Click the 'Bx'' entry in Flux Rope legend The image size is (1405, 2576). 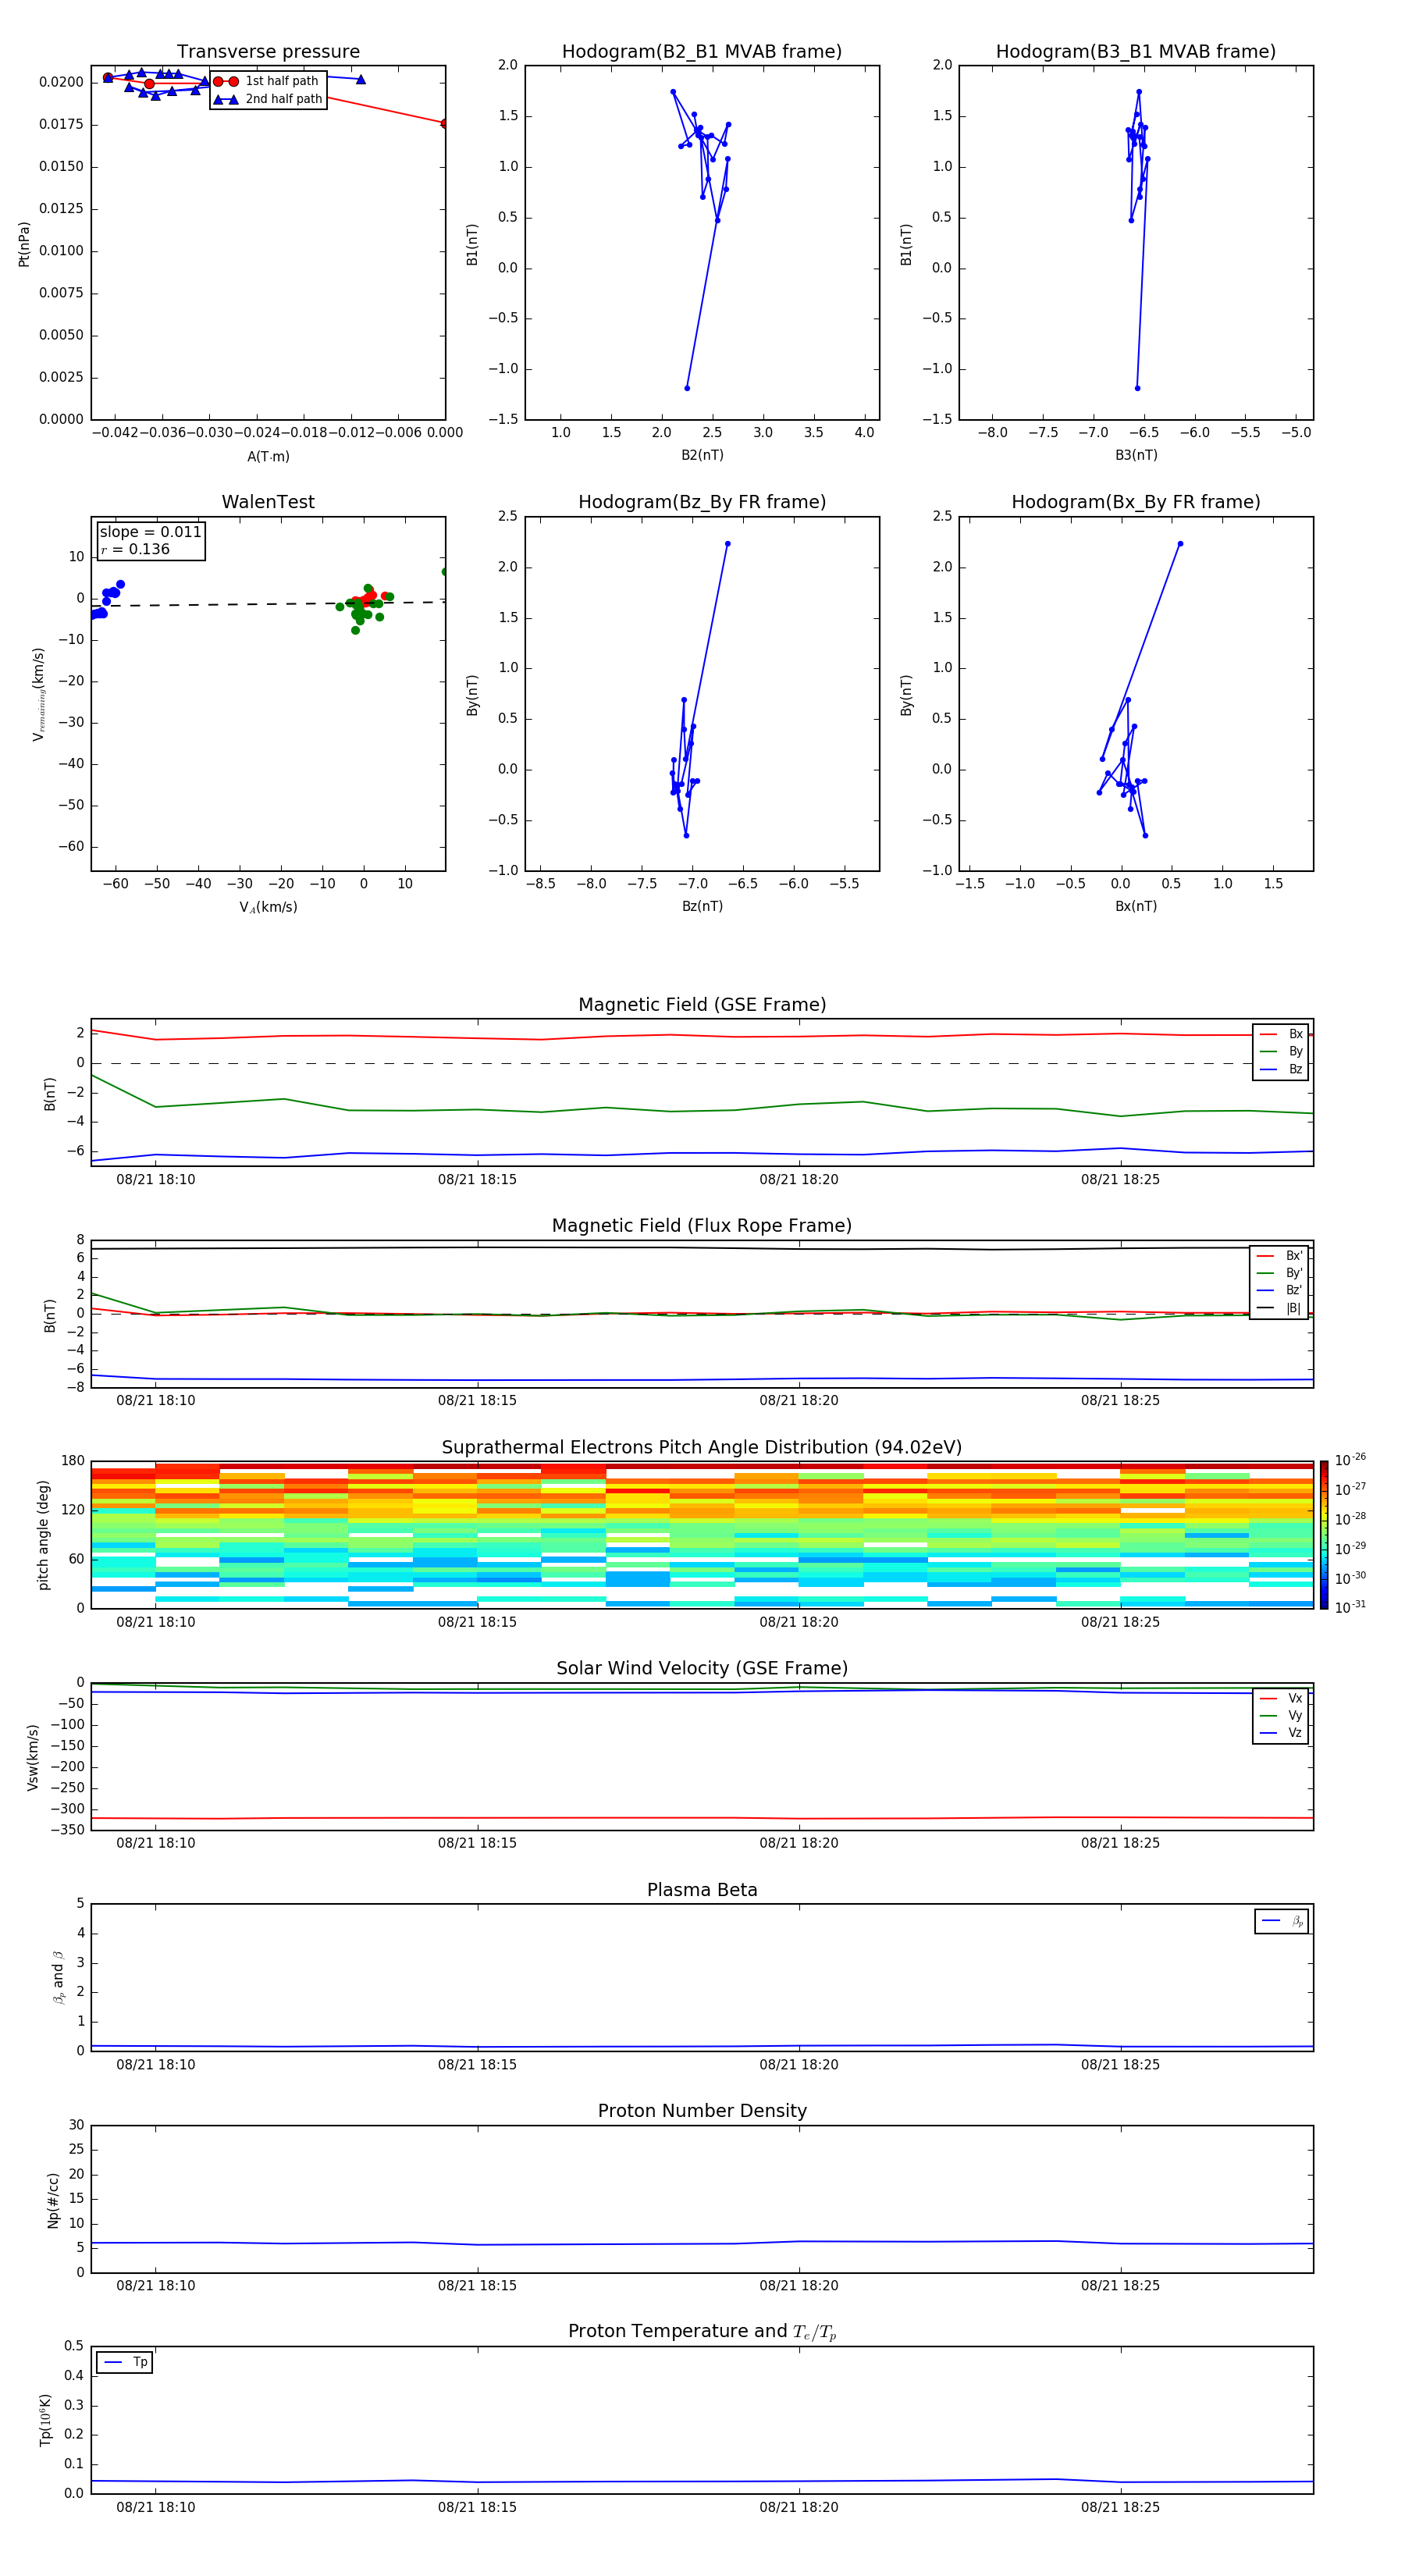tap(1279, 1256)
